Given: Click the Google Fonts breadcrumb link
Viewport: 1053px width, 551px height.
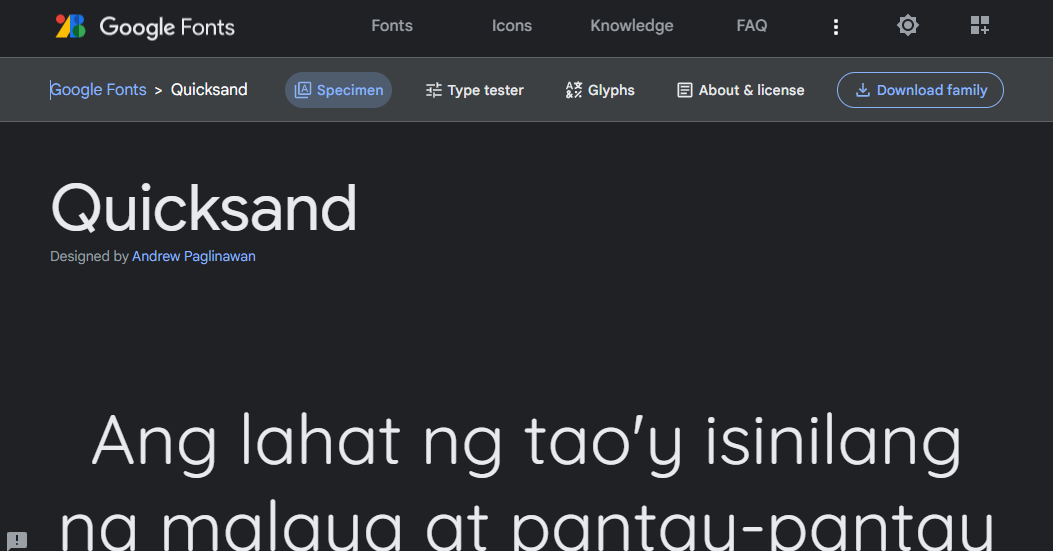Looking at the screenshot, I should pyautogui.click(x=98, y=90).
